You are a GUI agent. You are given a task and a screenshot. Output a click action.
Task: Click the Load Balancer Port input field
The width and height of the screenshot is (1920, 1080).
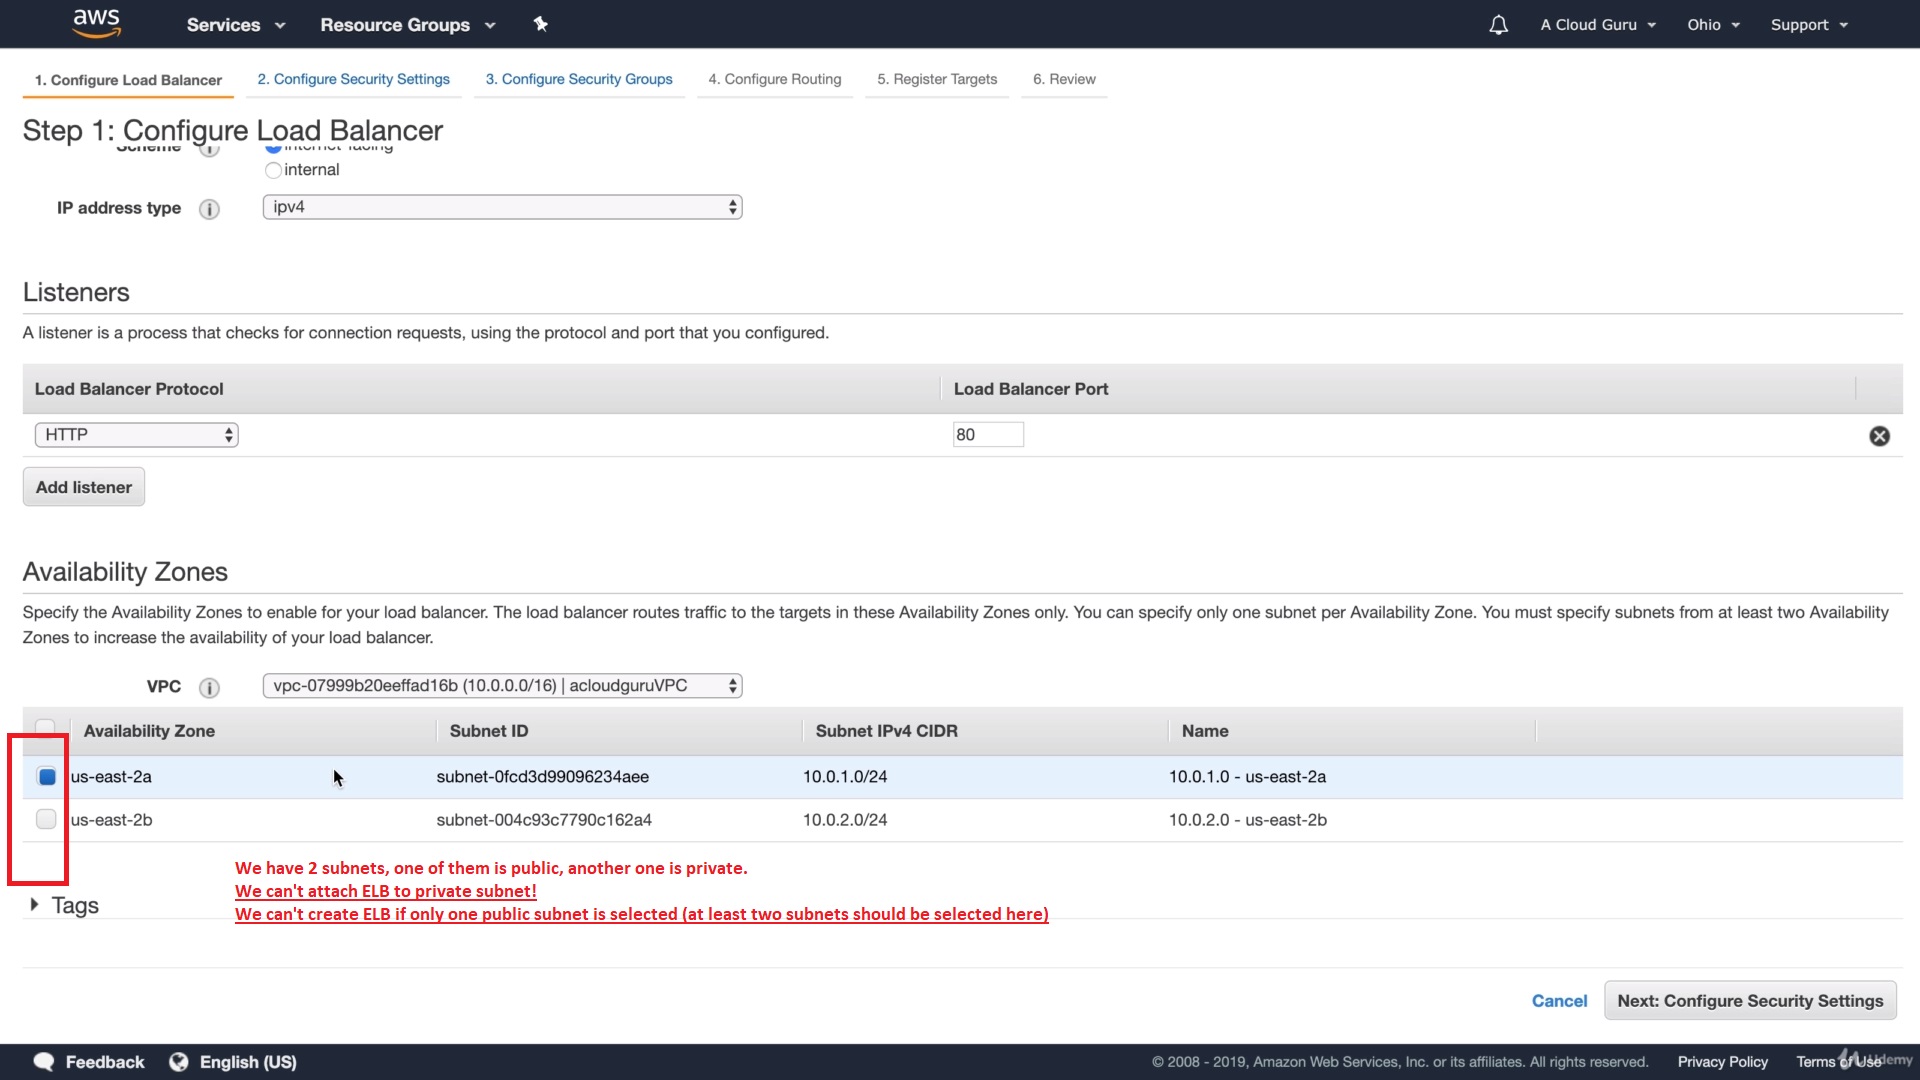[x=987, y=435]
